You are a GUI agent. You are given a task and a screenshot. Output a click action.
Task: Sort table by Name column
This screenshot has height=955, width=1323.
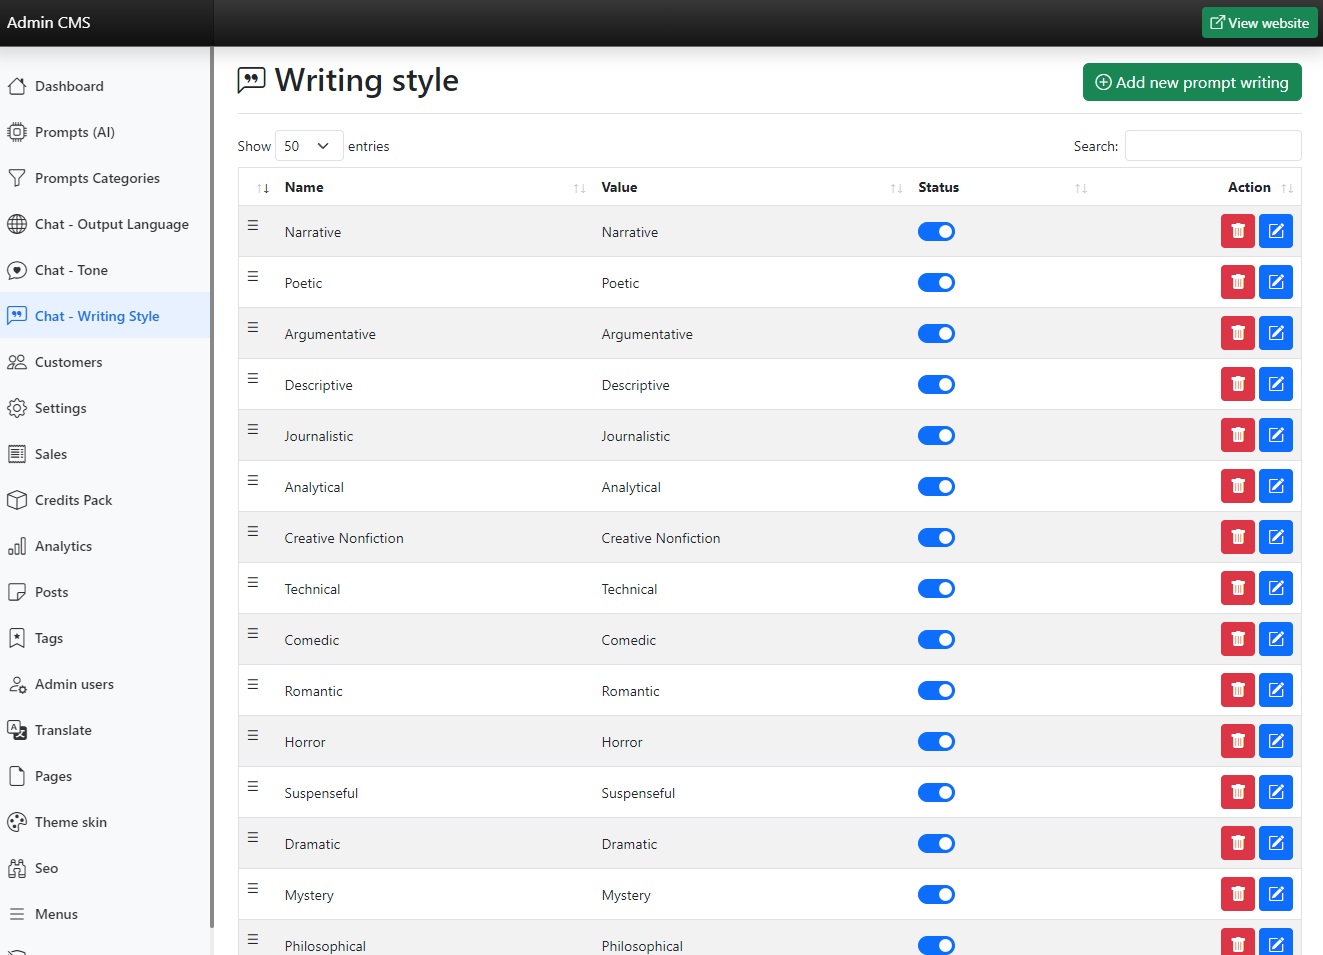click(304, 187)
